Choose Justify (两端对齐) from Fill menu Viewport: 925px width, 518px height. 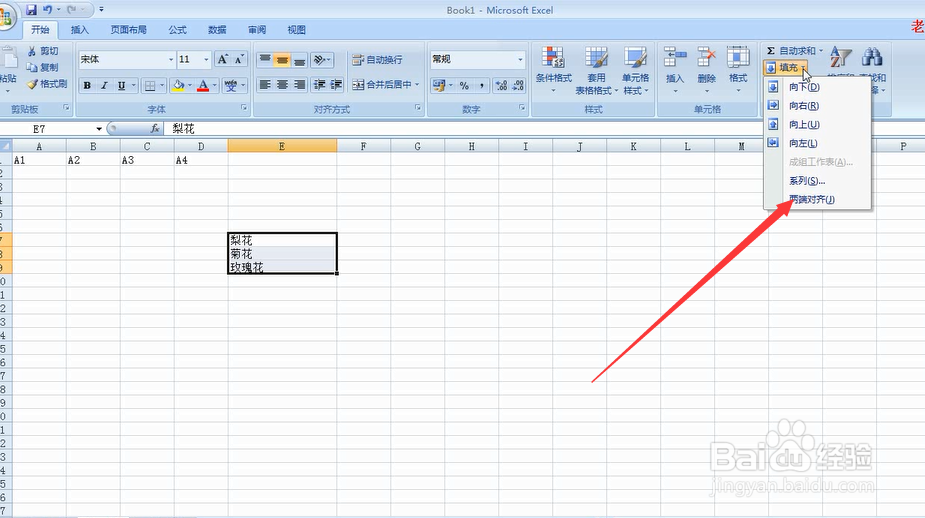(x=817, y=199)
